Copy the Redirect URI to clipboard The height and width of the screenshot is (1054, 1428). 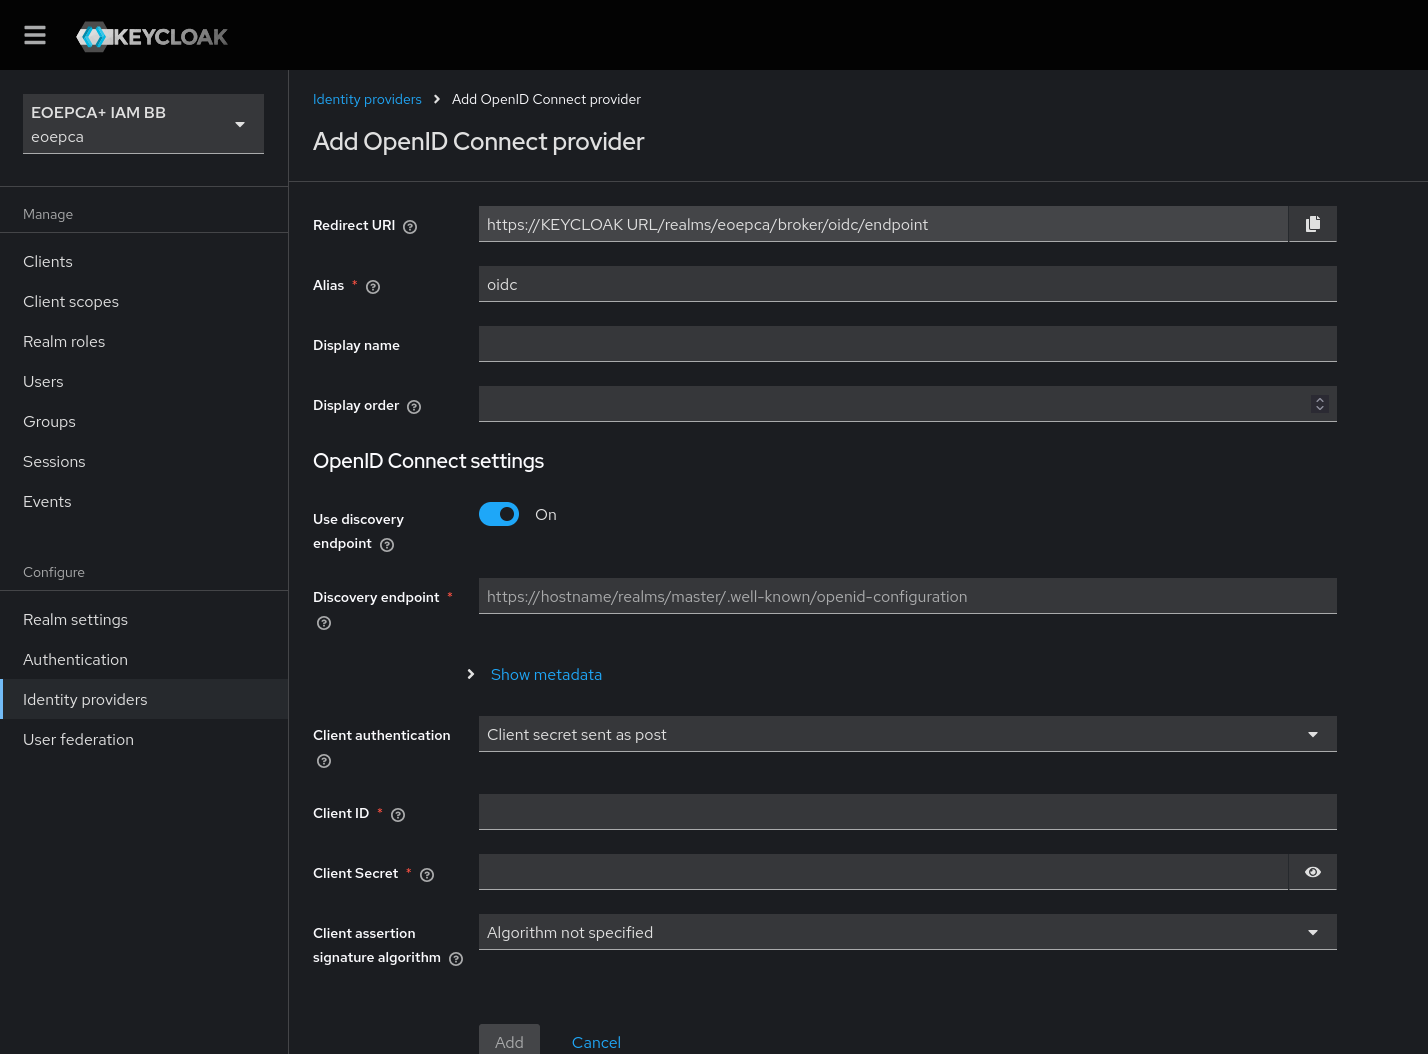pyautogui.click(x=1312, y=224)
